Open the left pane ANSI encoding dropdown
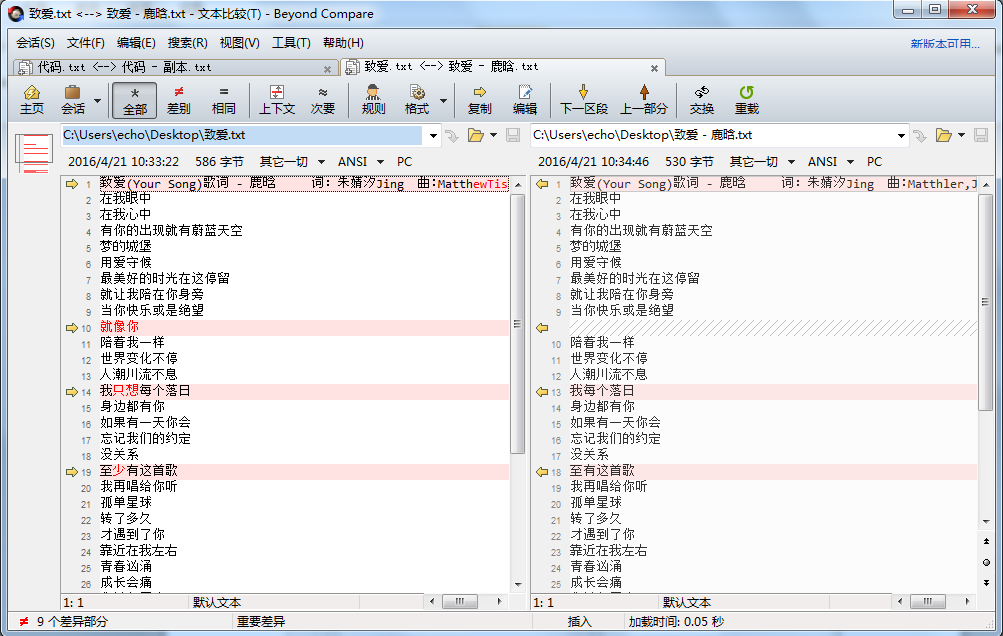Screen dimensions: 1003x636 pos(368,161)
